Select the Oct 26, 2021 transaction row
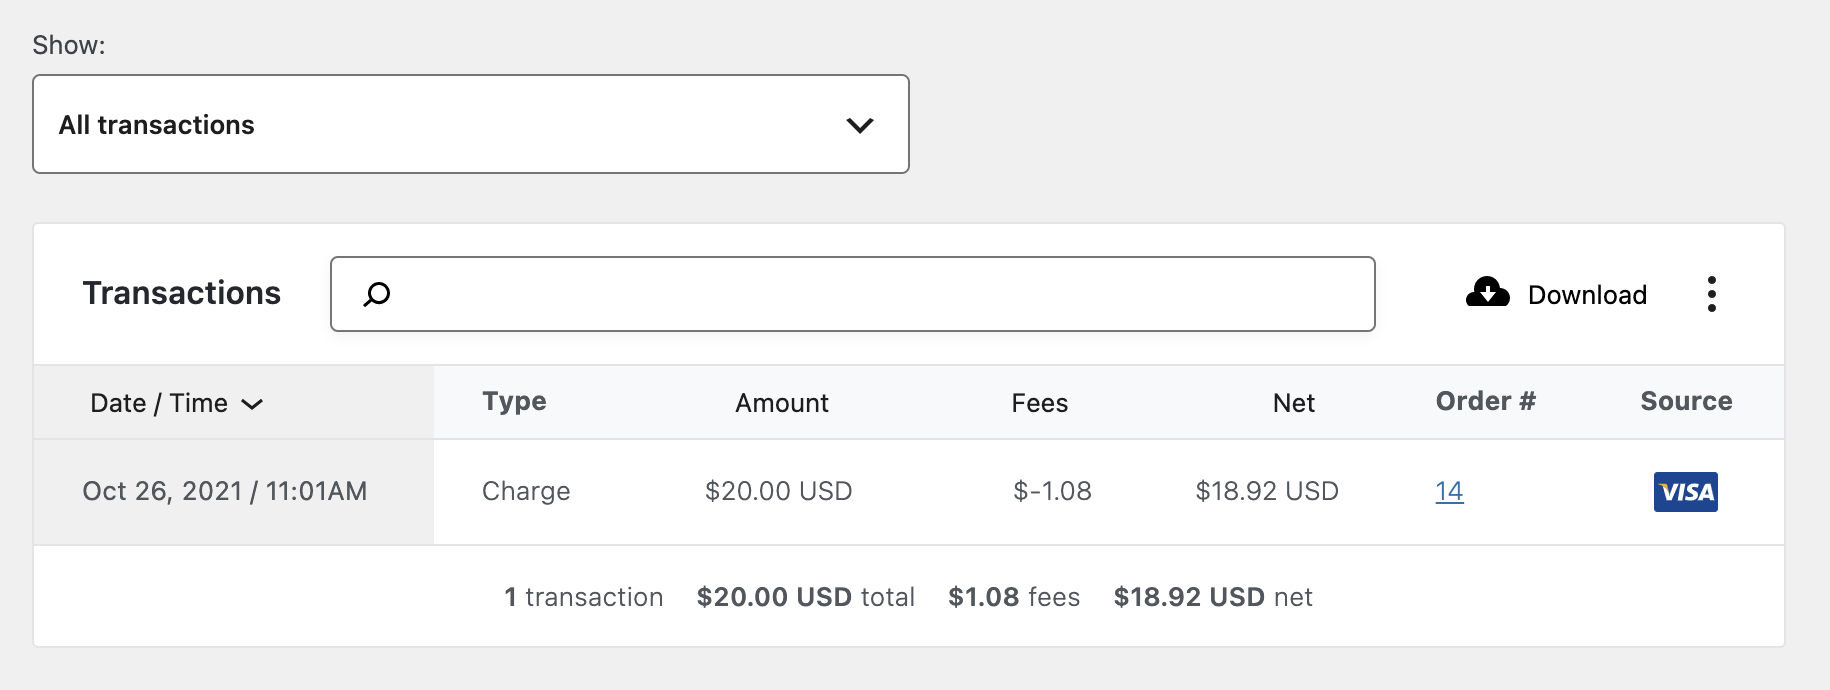Viewport: 1830px width, 690px height. tap(224, 491)
